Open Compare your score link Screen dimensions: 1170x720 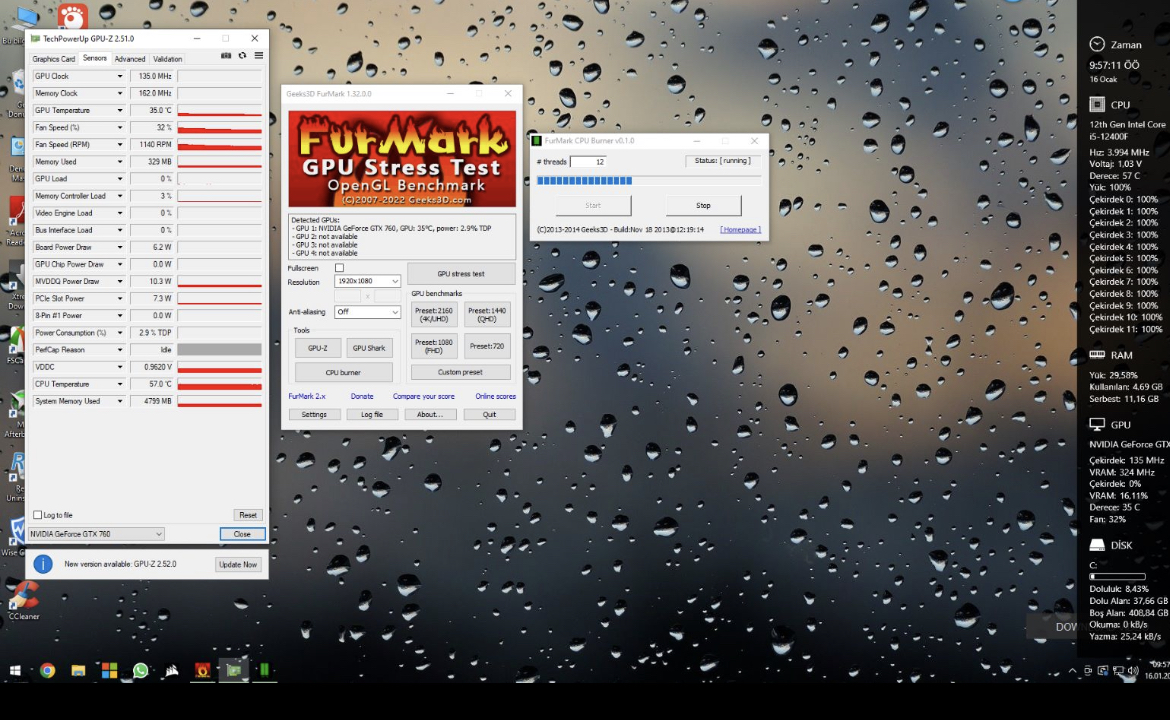click(423, 396)
